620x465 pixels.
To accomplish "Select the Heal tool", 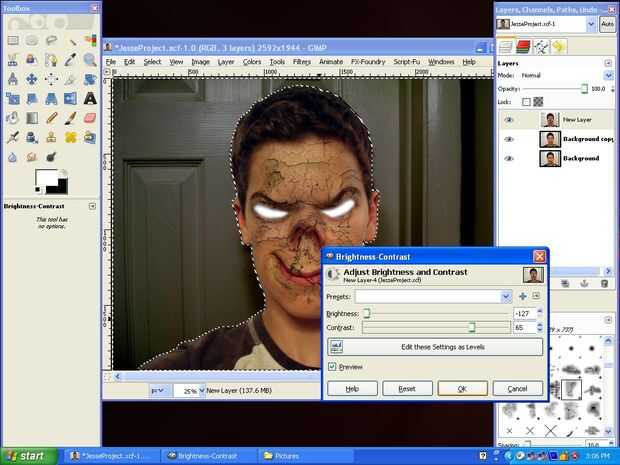I will point(71,137).
